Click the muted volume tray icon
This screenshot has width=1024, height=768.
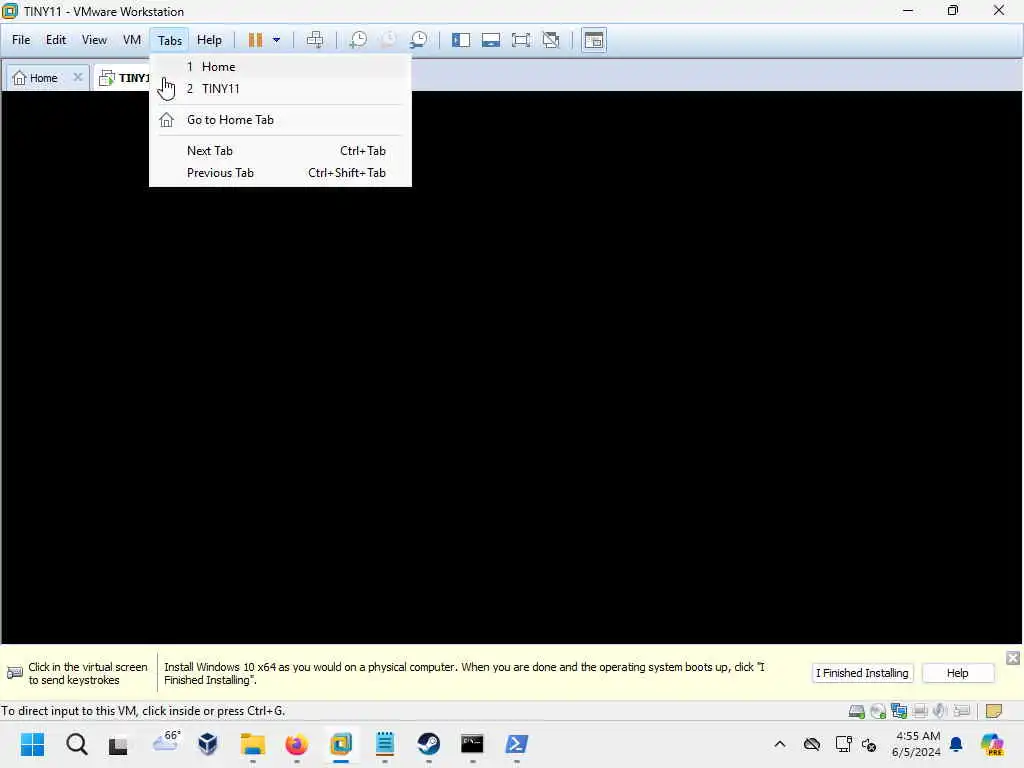pos(869,744)
